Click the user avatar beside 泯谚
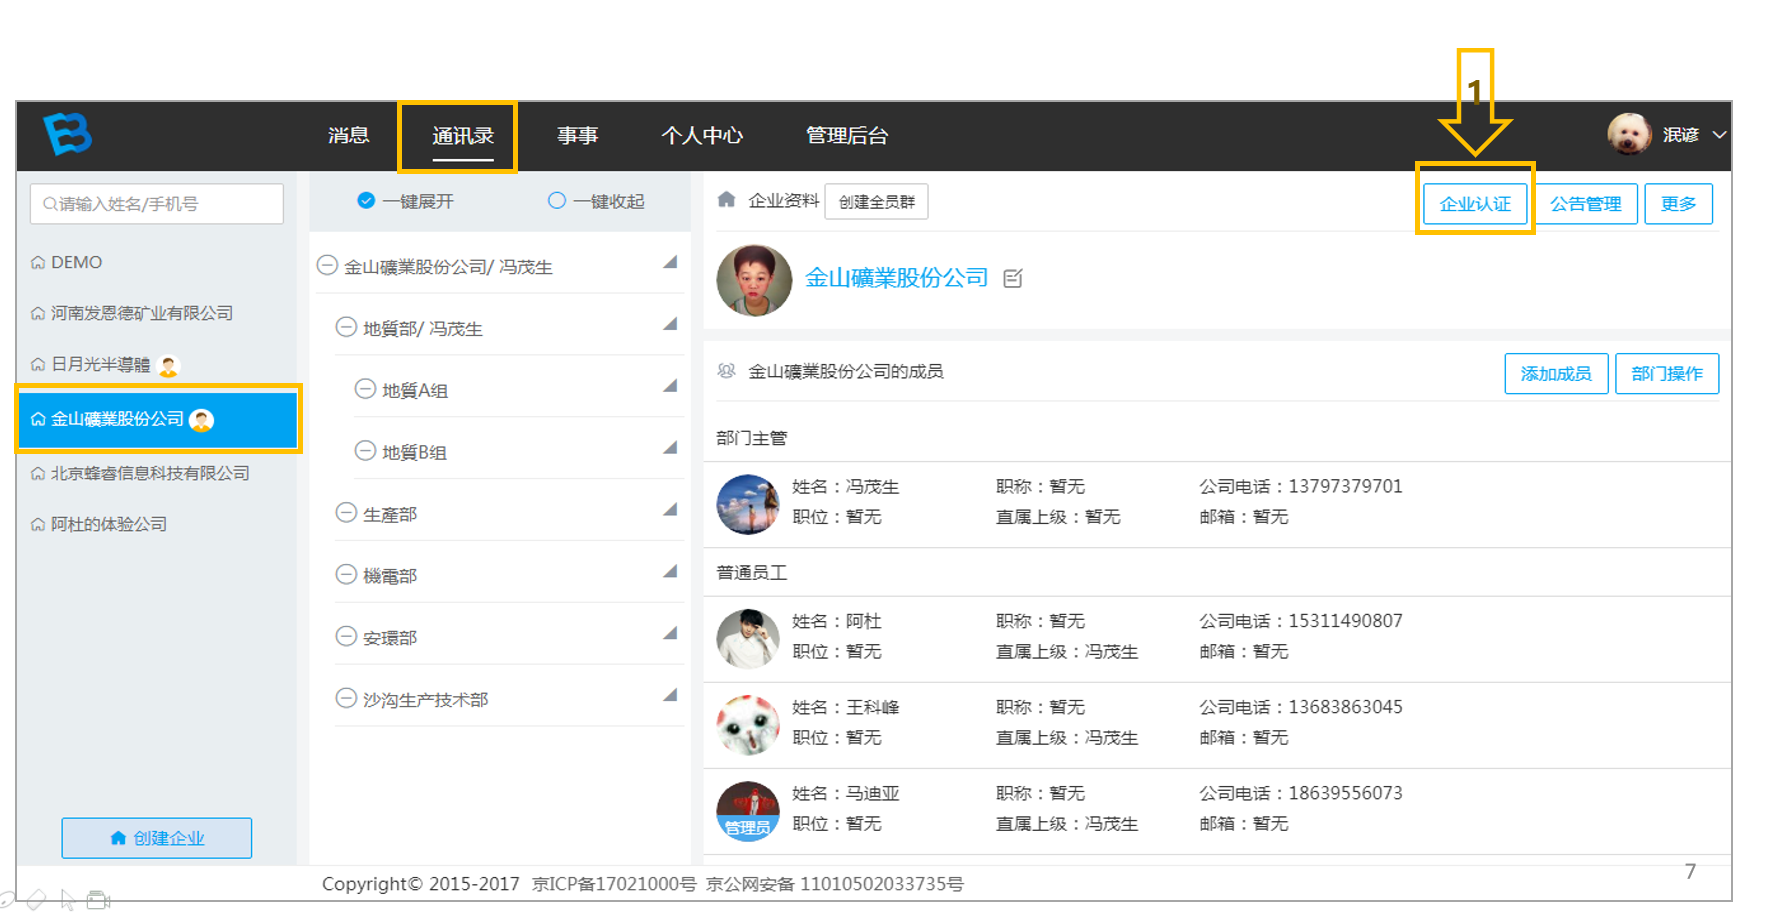 (x=1629, y=134)
